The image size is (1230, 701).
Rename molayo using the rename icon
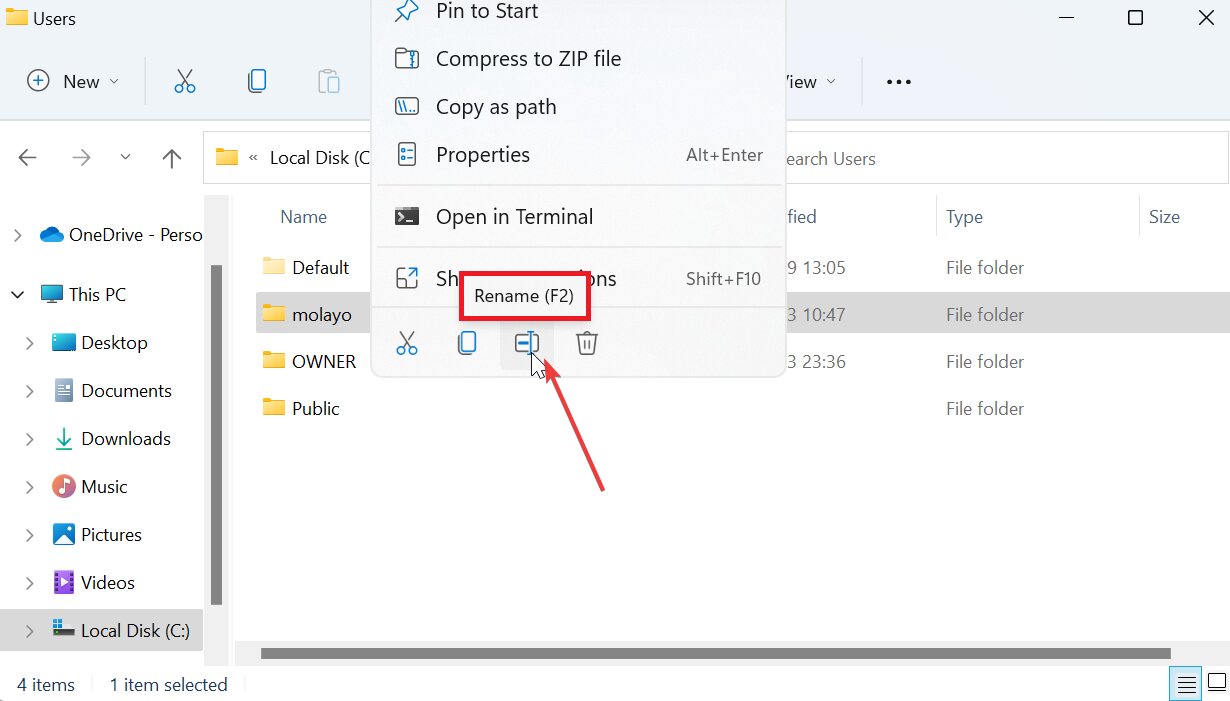(x=526, y=343)
